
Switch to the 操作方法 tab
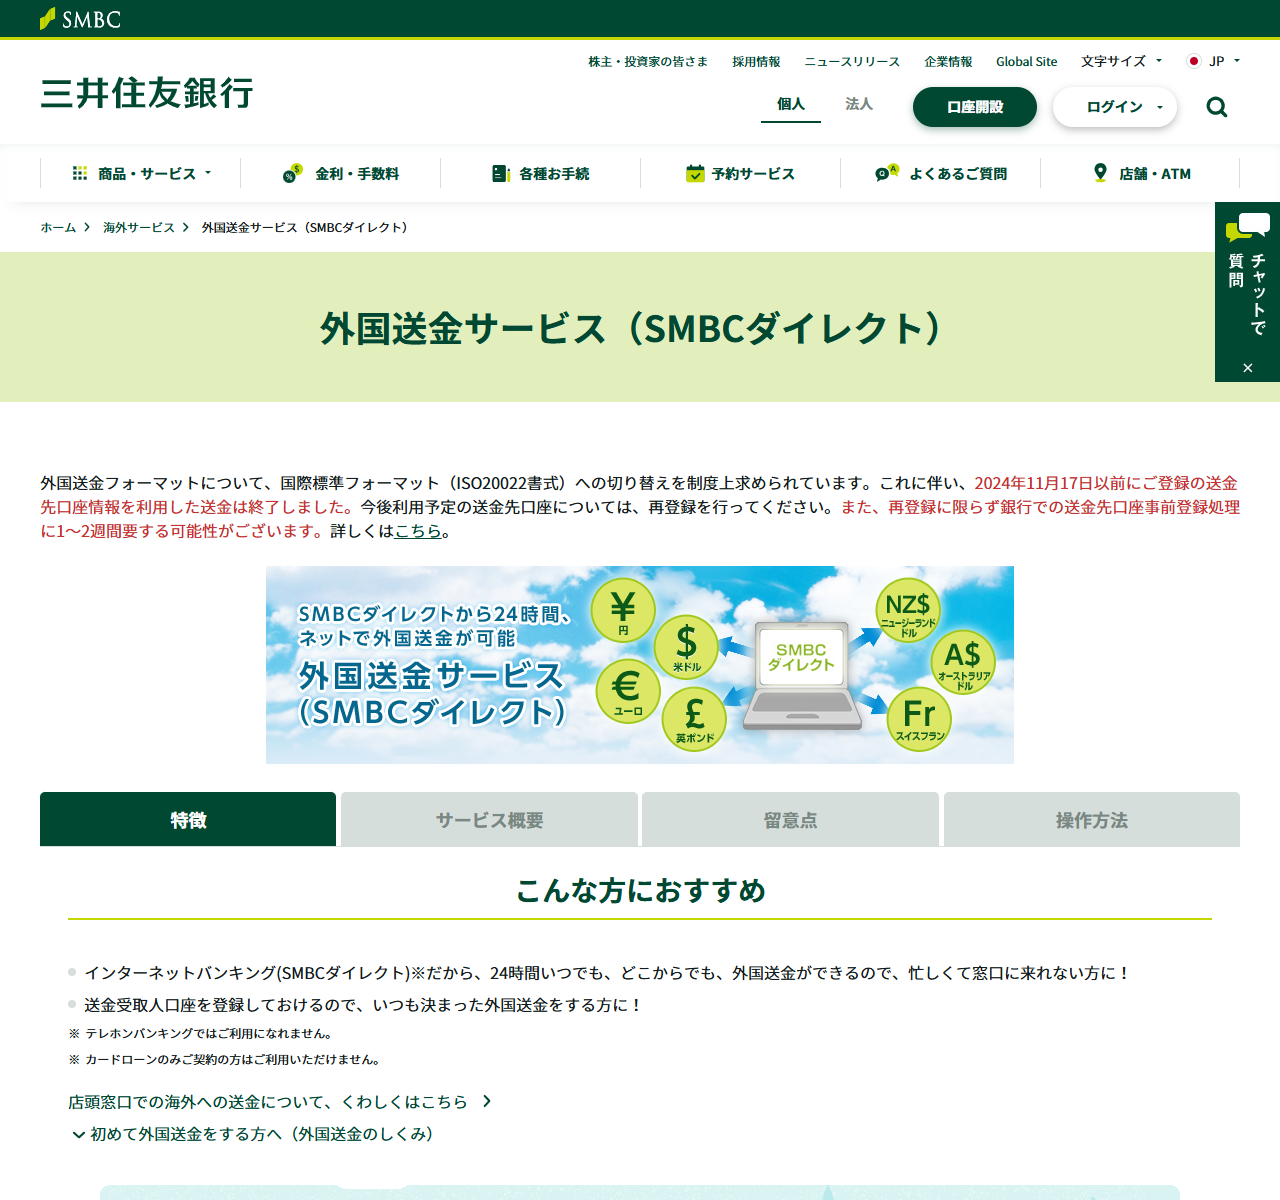tap(1092, 820)
